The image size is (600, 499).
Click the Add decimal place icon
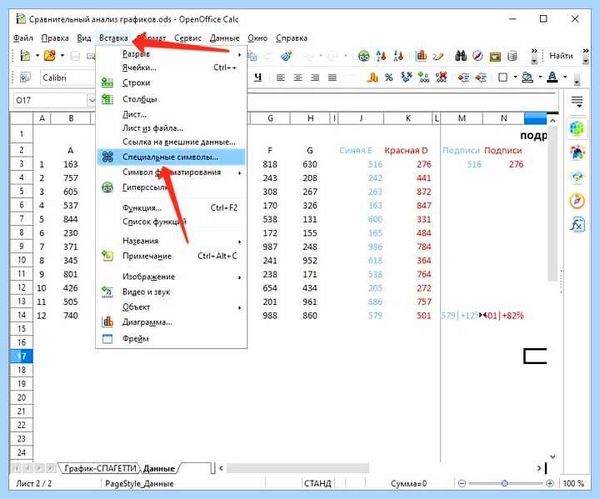click(x=424, y=78)
